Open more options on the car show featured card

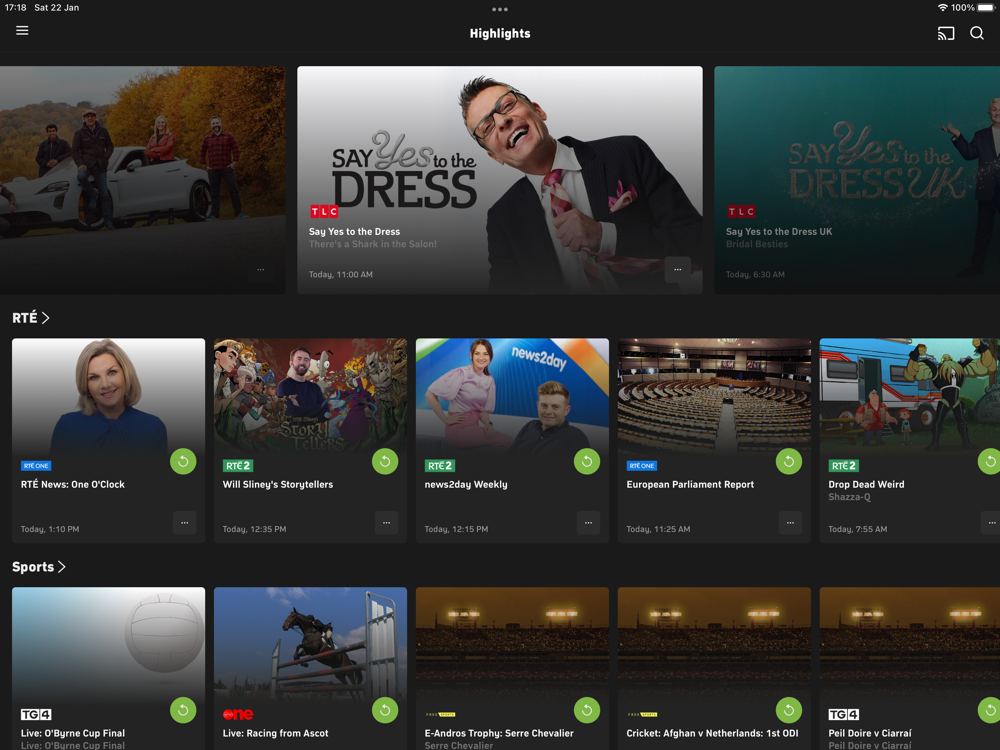tap(261, 269)
